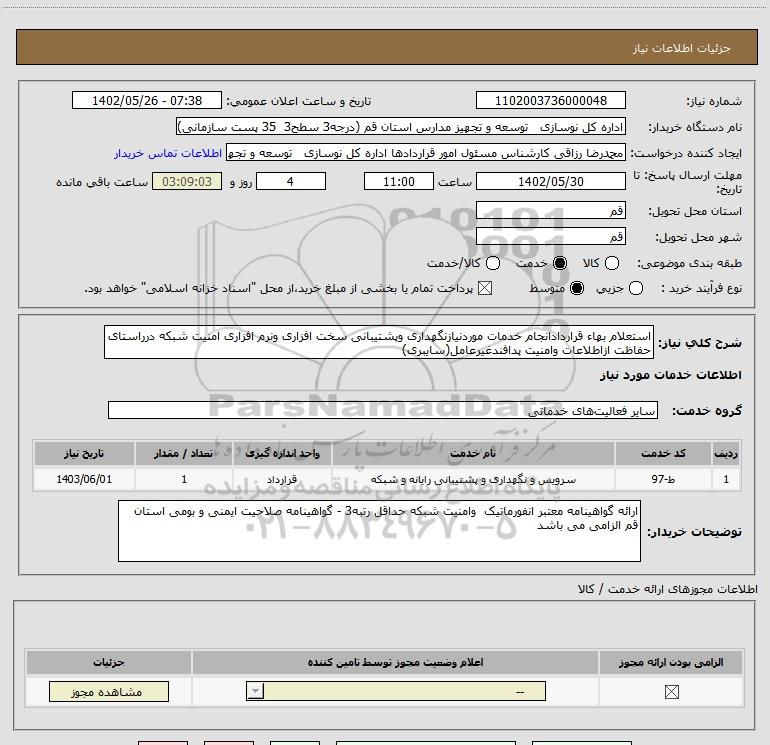This screenshot has width=770, height=745.
Task: Click the نام خدمت column header
Action: (x=473, y=453)
